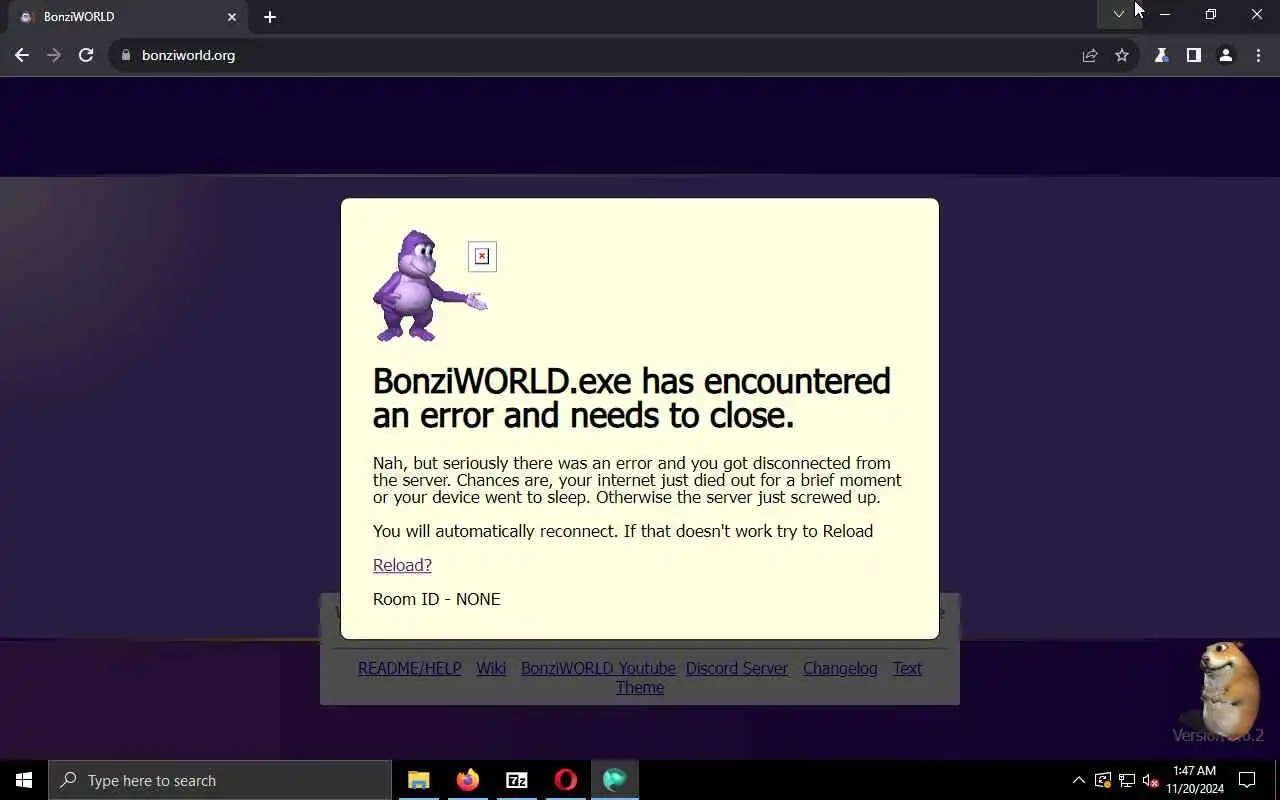The width and height of the screenshot is (1280, 800).
Task: Open File Explorer from the taskbar
Action: click(x=419, y=780)
